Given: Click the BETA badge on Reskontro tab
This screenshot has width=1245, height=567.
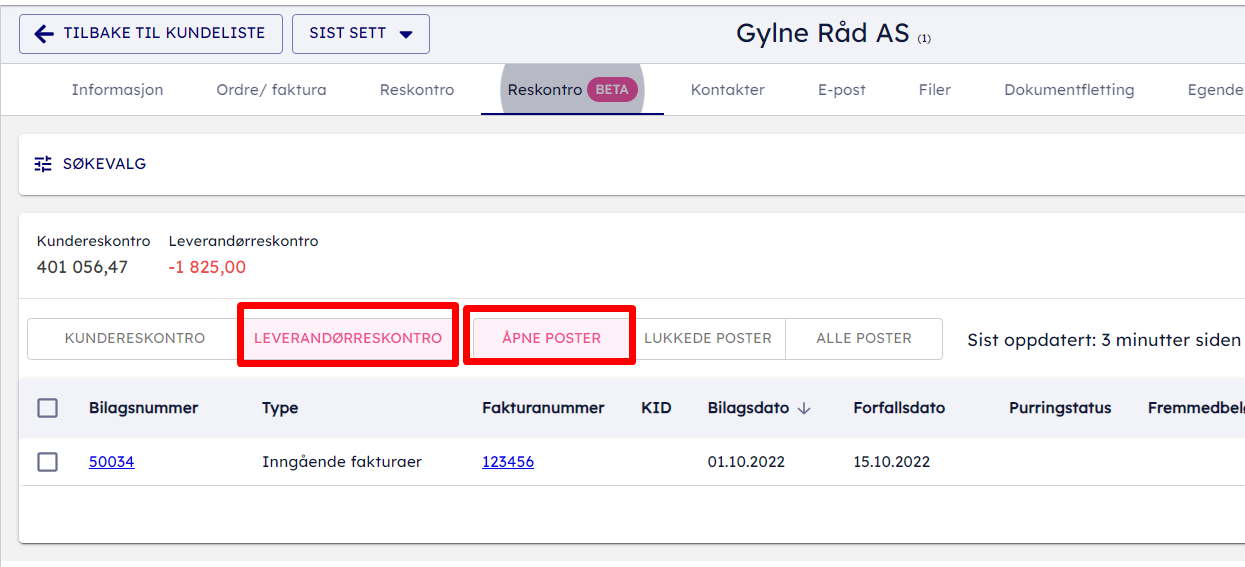Looking at the screenshot, I should (612, 89).
